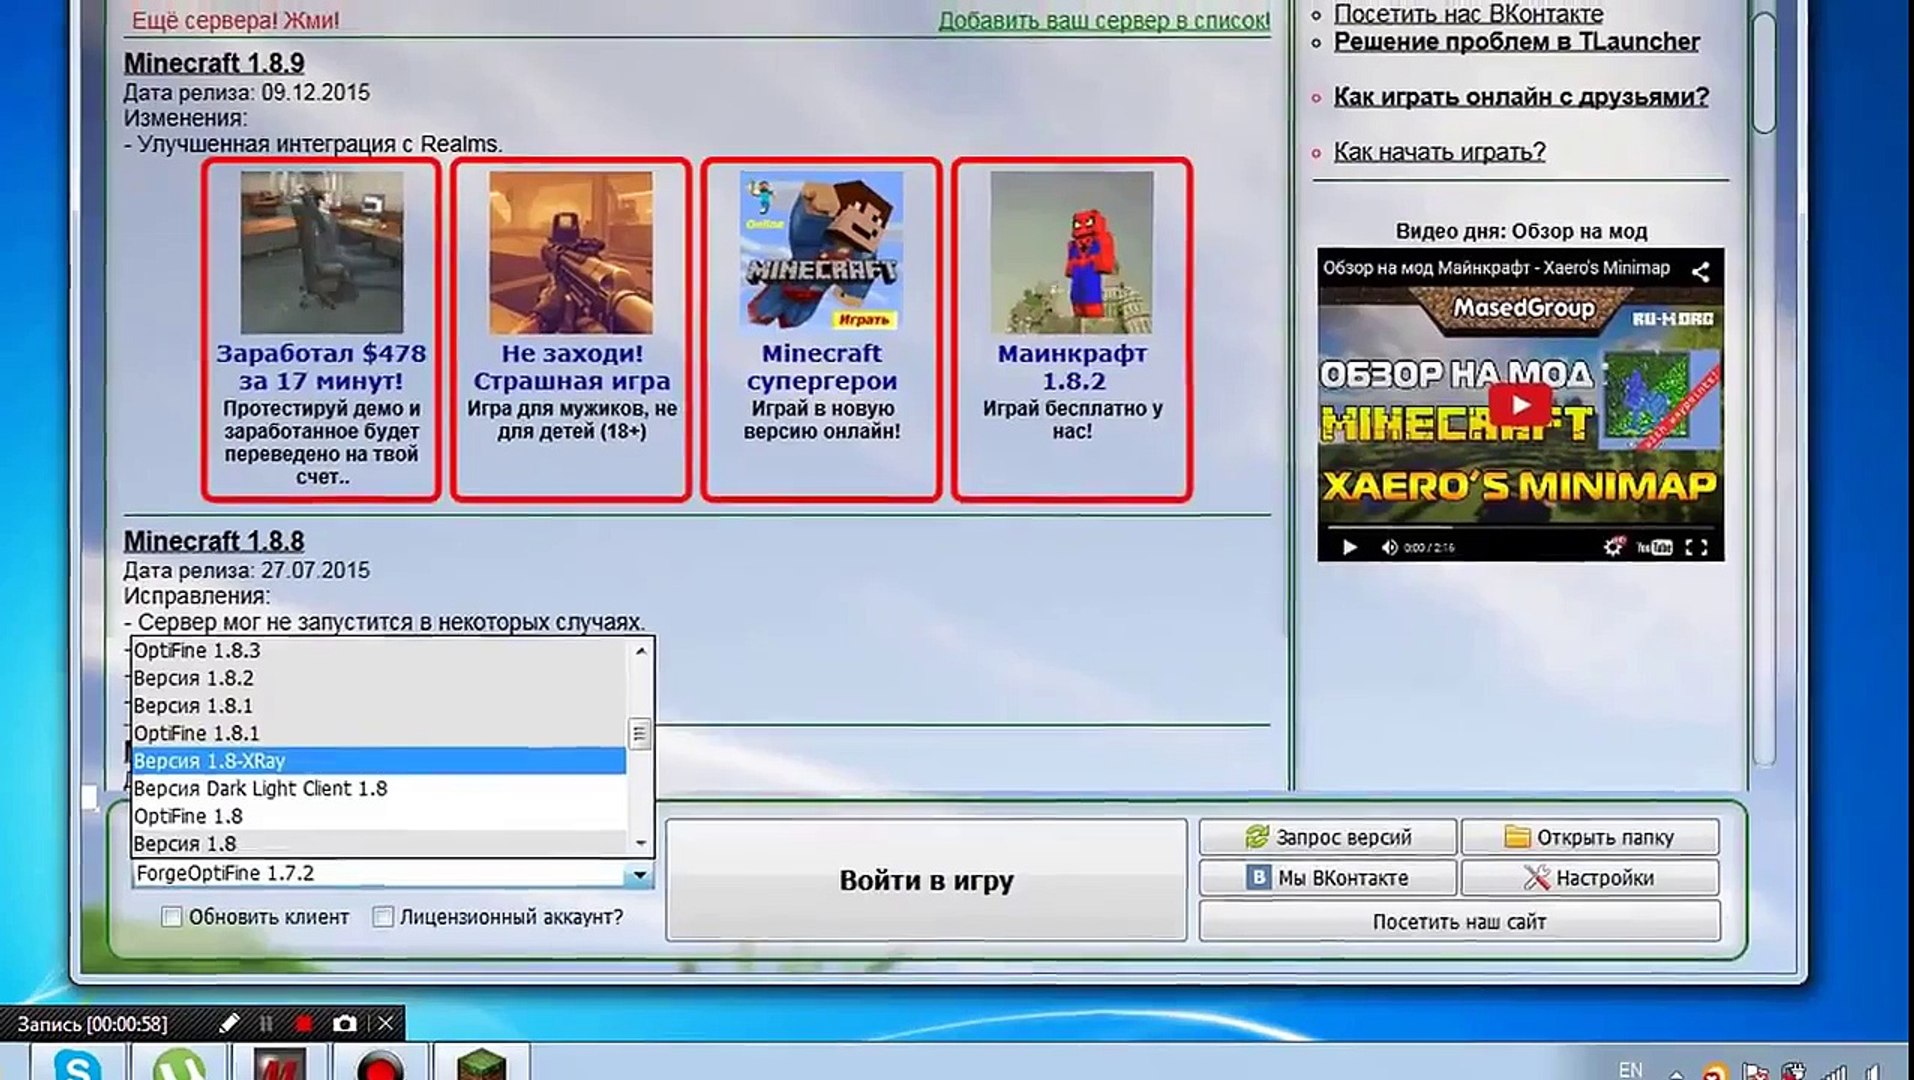This screenshot has width=1914, height=1080.
Task: Click the Minecraft супергерои ad image
Action: point(821,252)
